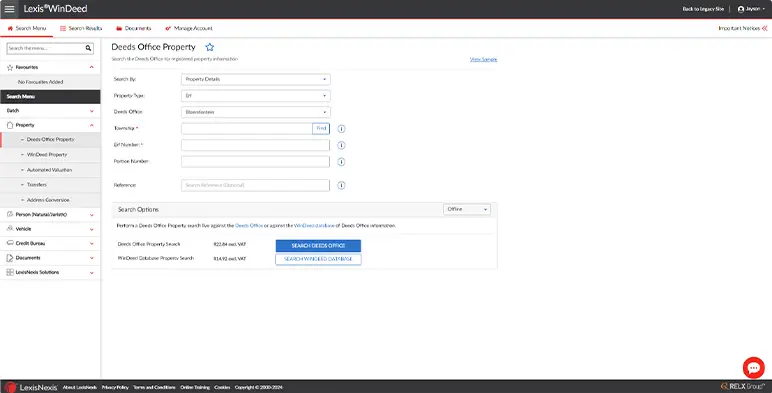Click the Search WinDeed Database button
772x393 pixels.
coord(318,259)
